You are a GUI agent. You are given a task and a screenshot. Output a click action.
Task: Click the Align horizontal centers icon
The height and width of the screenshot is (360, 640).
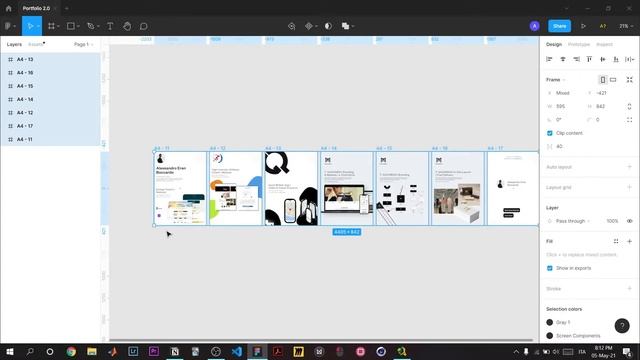(563, 59)
